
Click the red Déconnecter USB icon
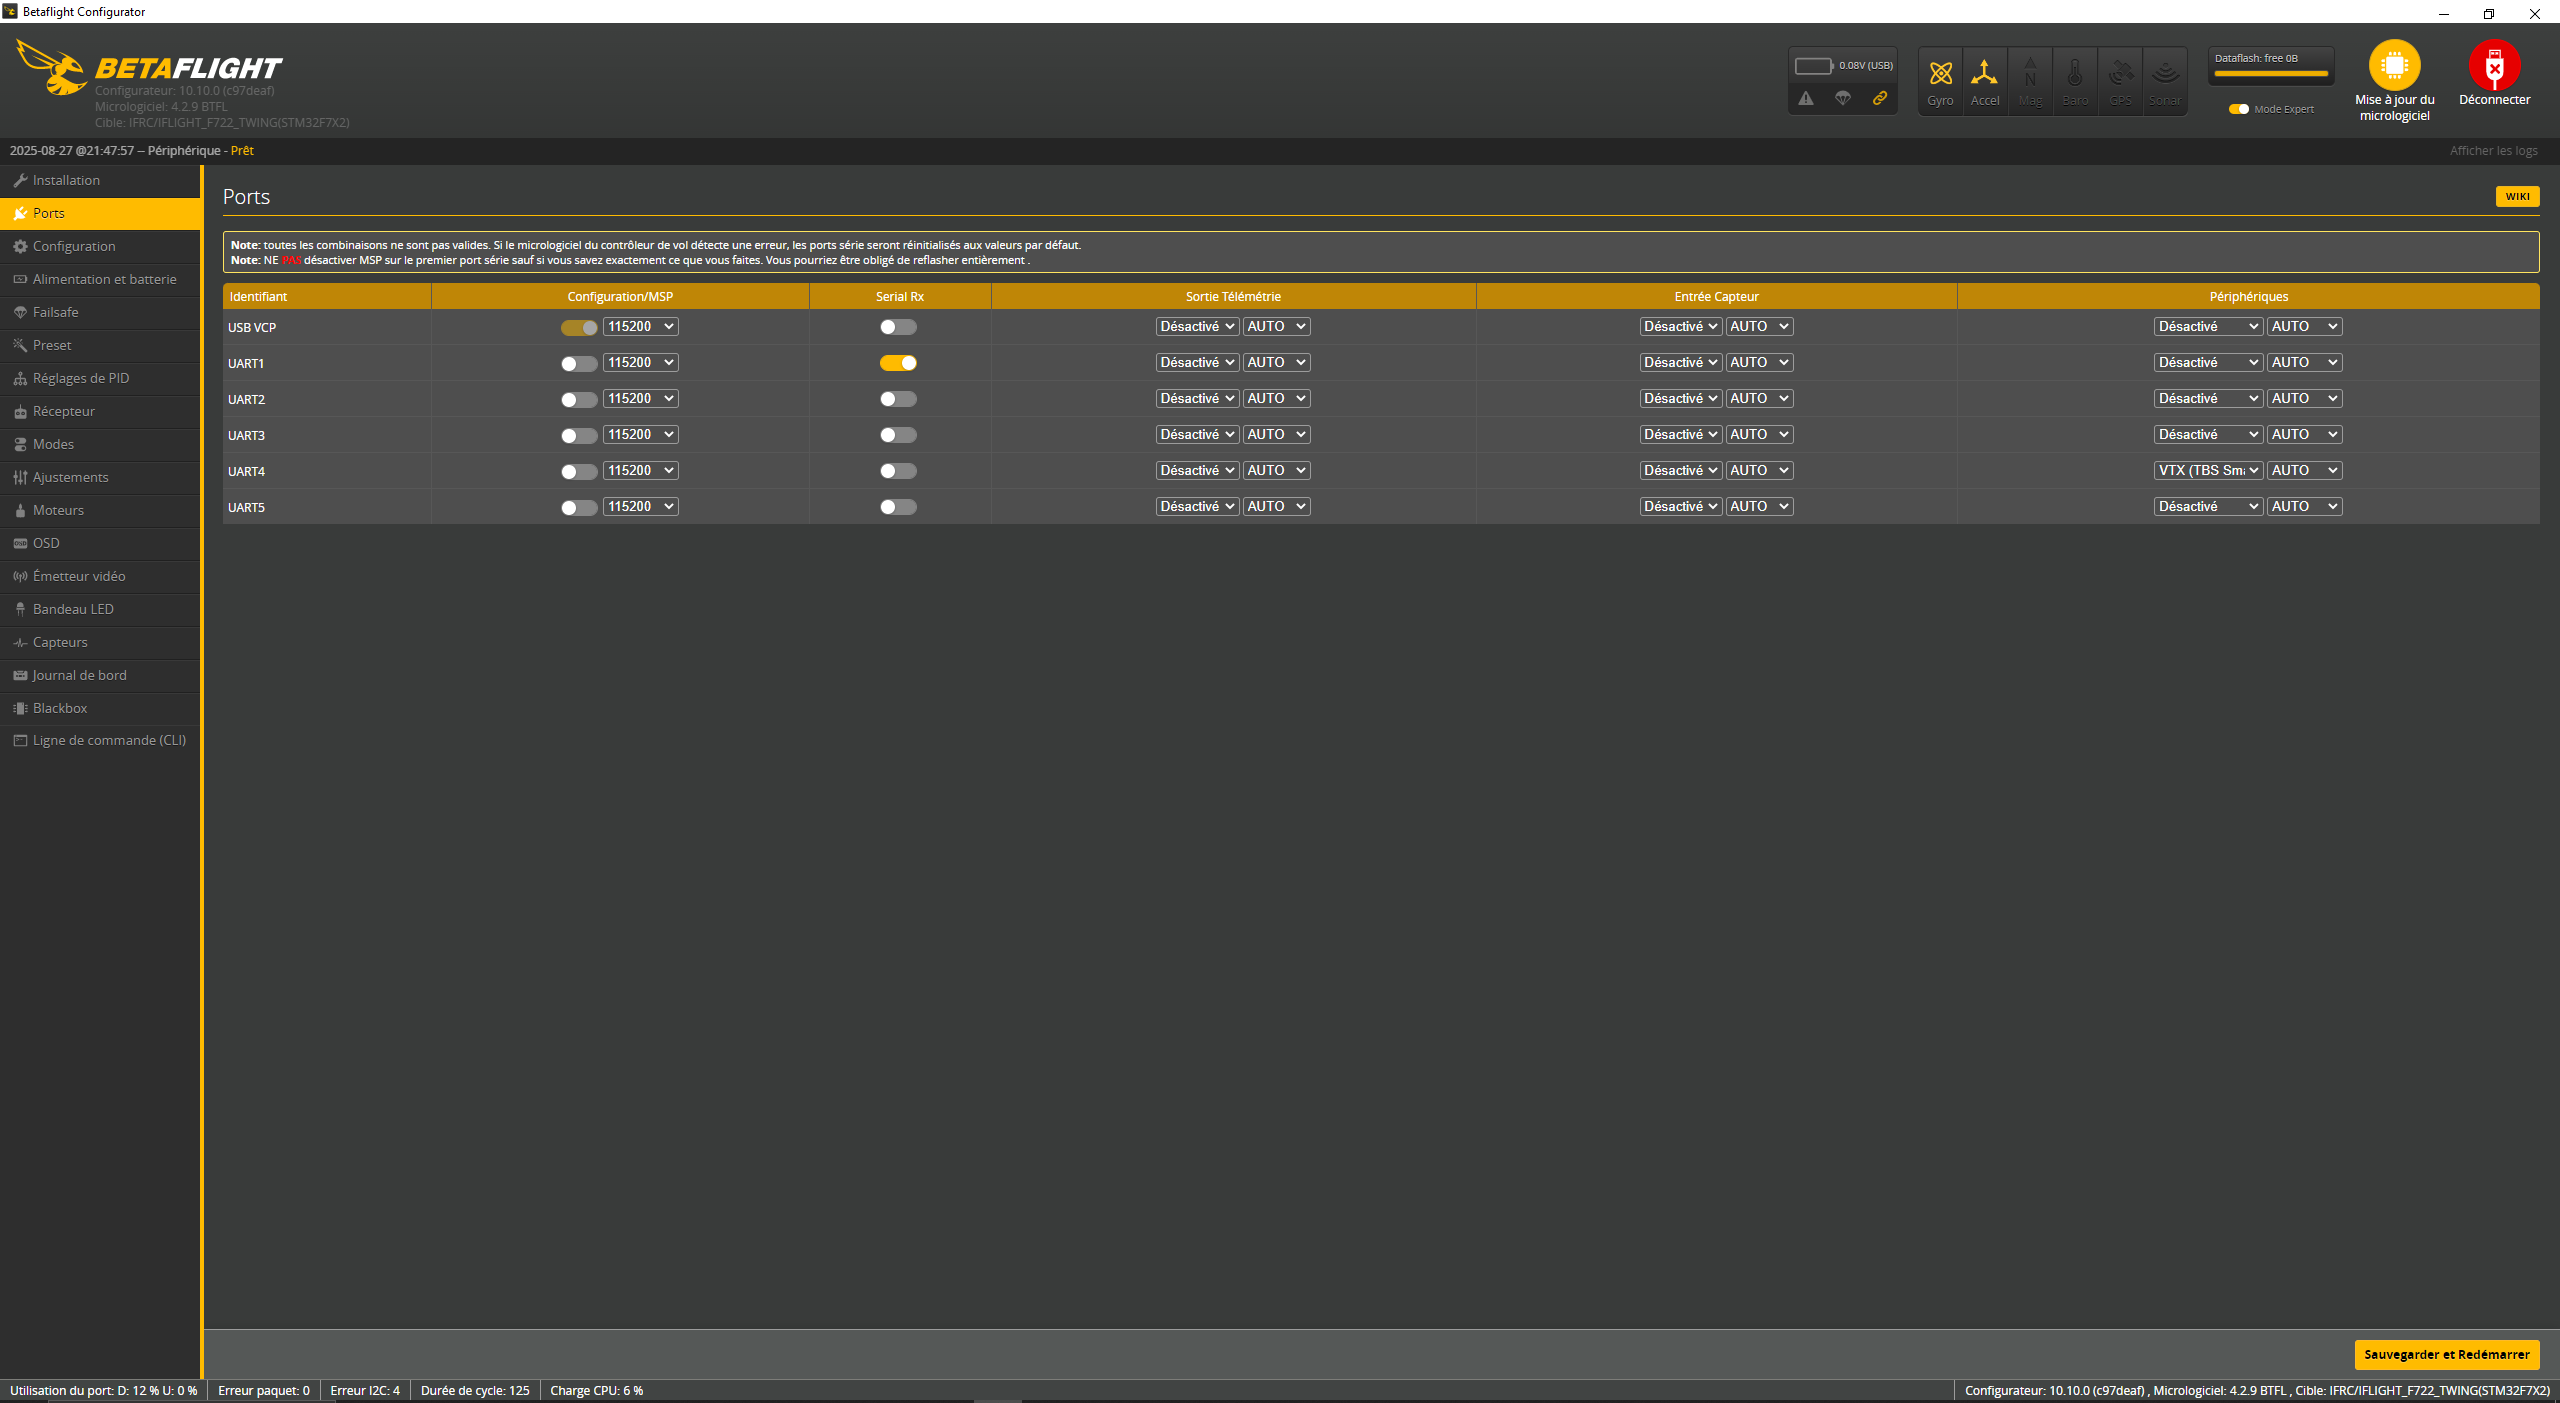pos(2494,66)
